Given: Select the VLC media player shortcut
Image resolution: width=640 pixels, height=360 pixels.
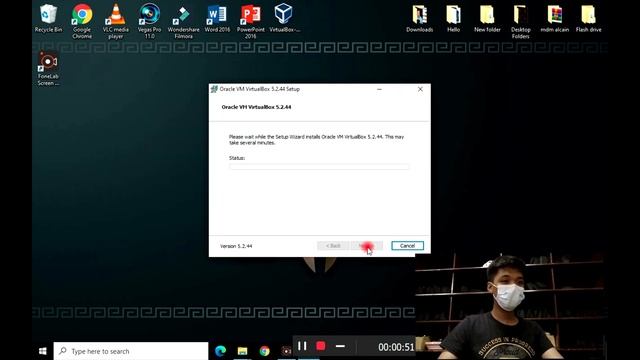Looking at the screenshot, I should [x=116, y=21].
